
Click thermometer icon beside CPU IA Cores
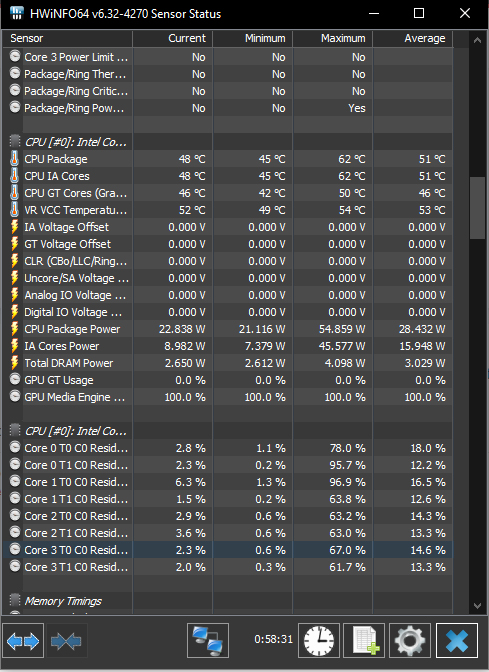click(15, 176)
